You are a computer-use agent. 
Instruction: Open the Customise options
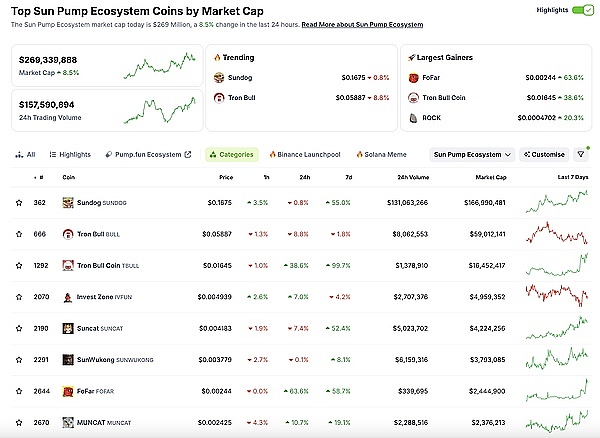[x=545, y=155]
